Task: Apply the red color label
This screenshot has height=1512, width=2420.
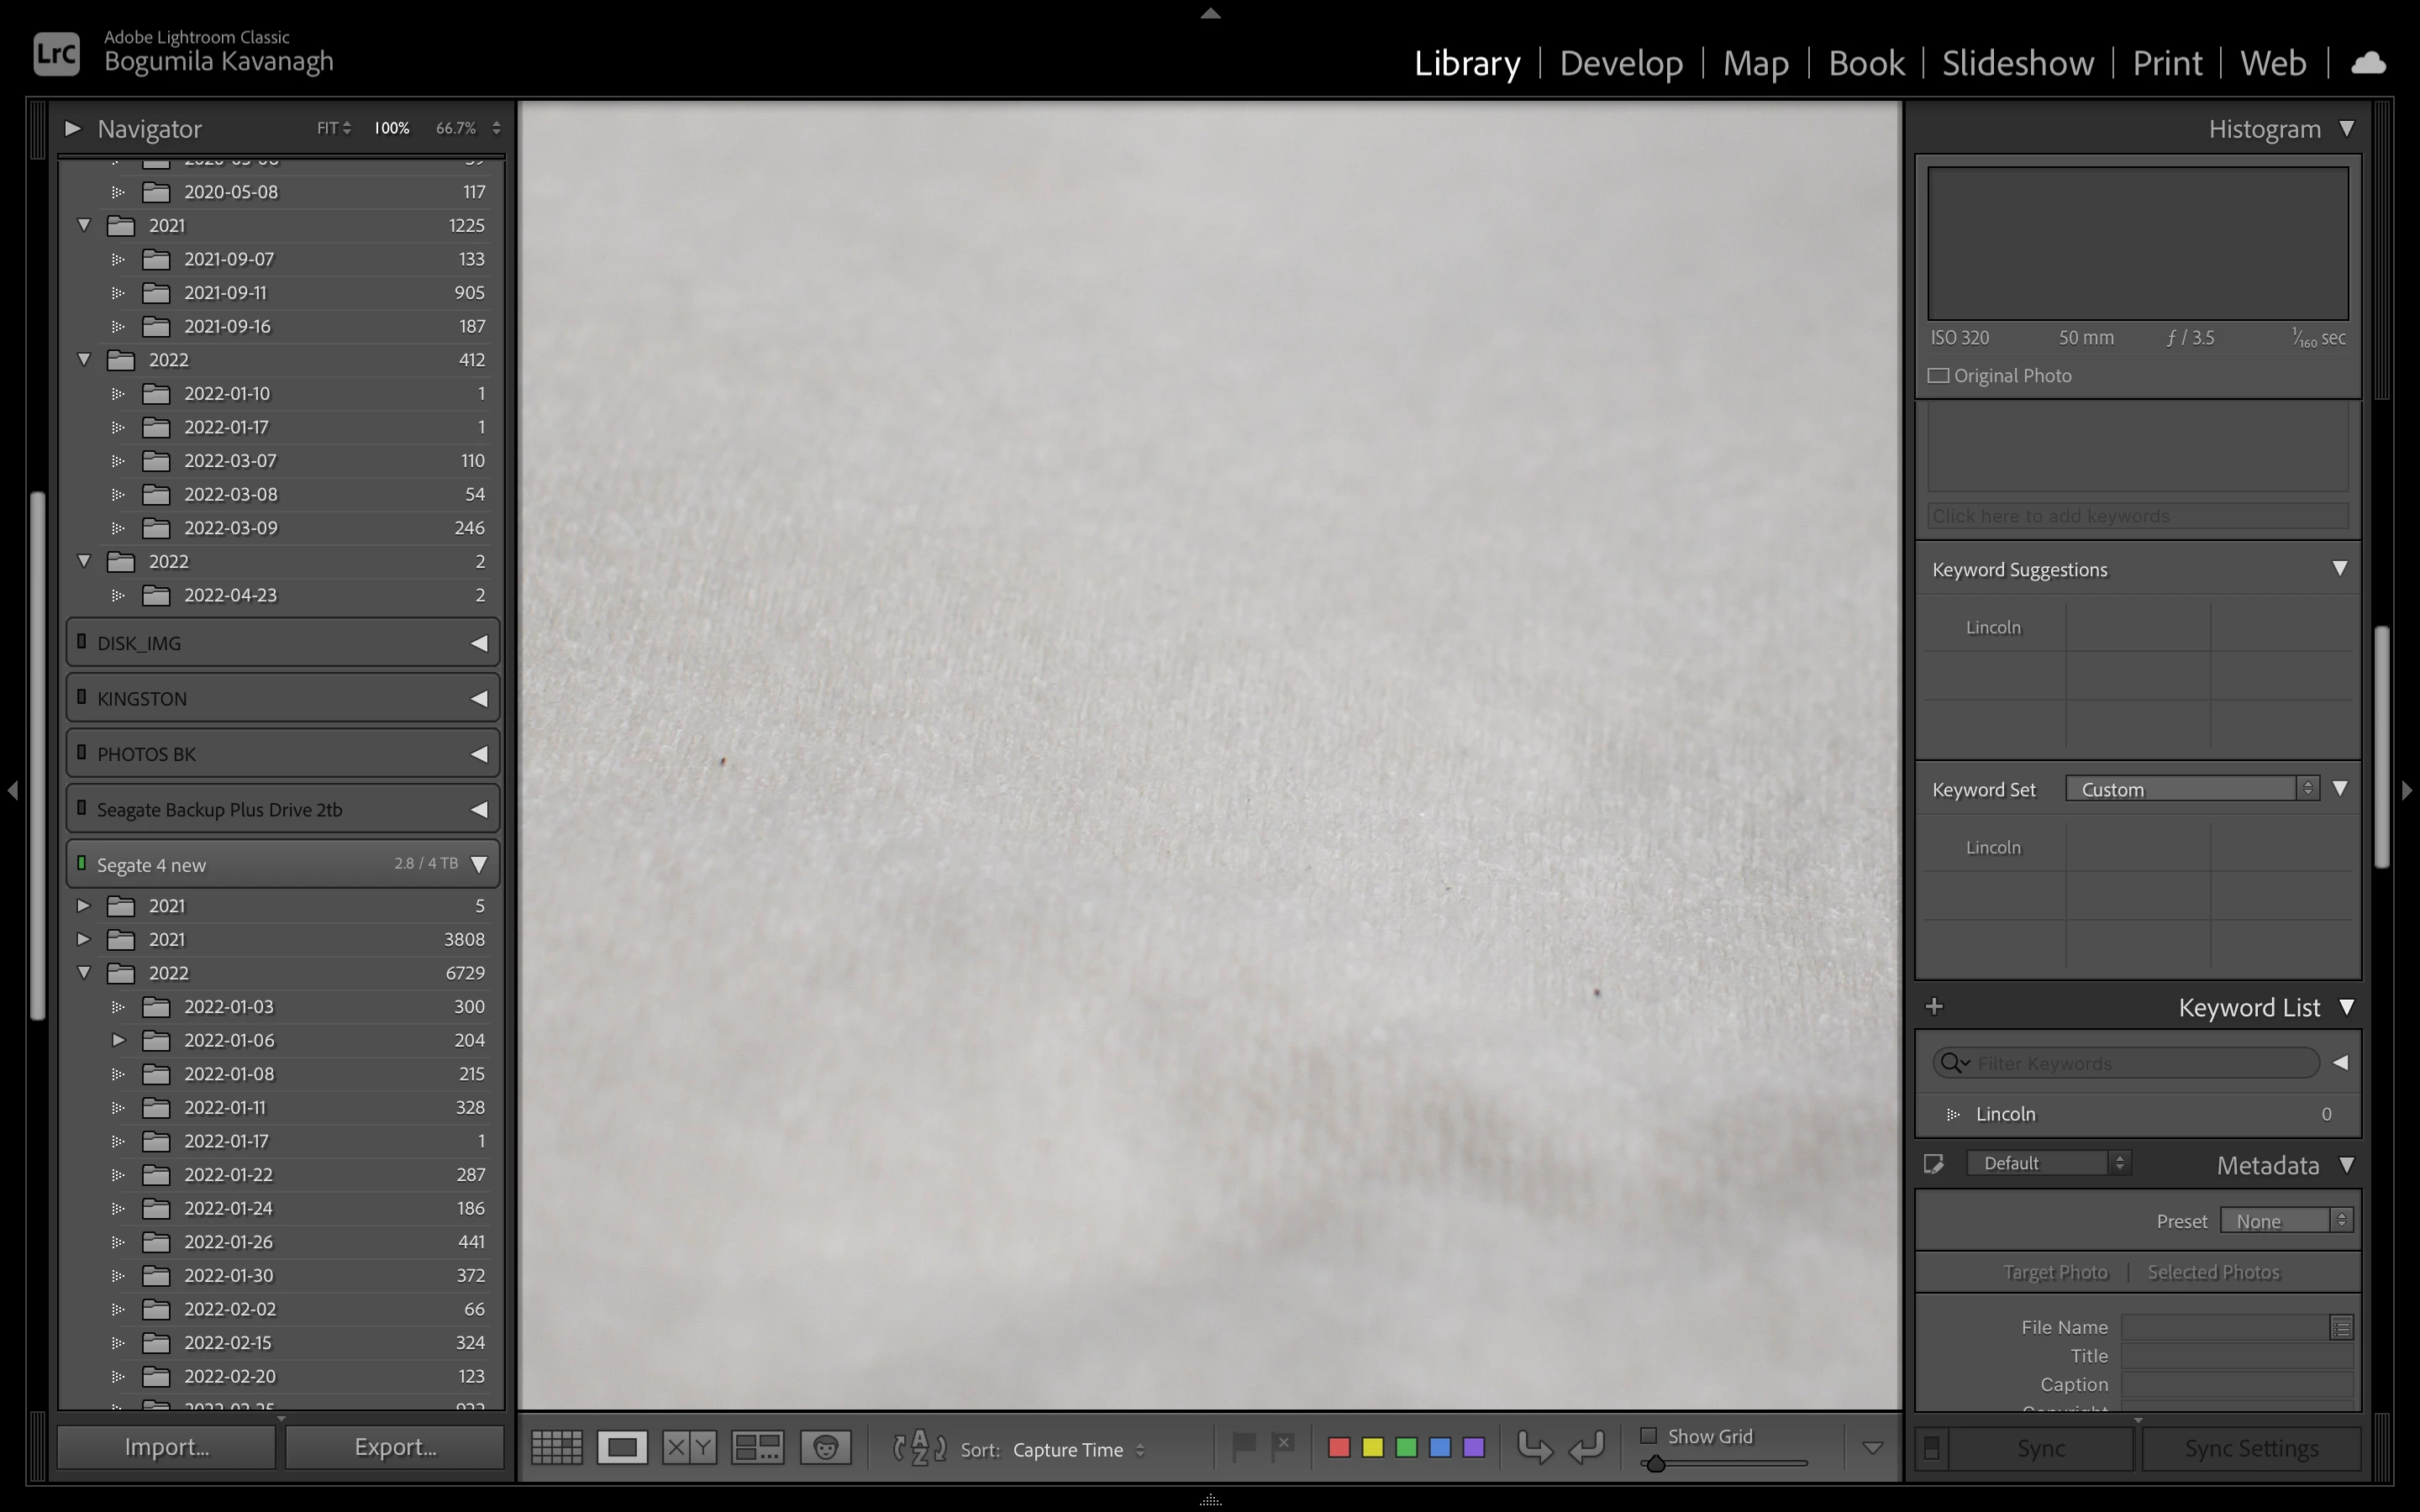Action: coord(1339,1447)
